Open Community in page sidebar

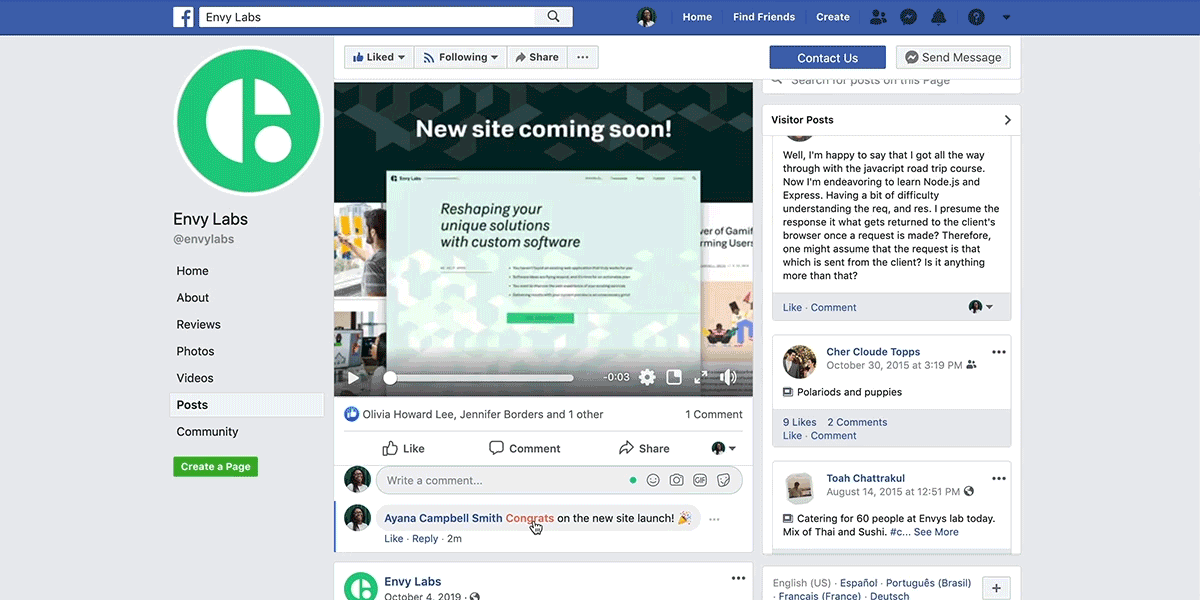(207, 432)
